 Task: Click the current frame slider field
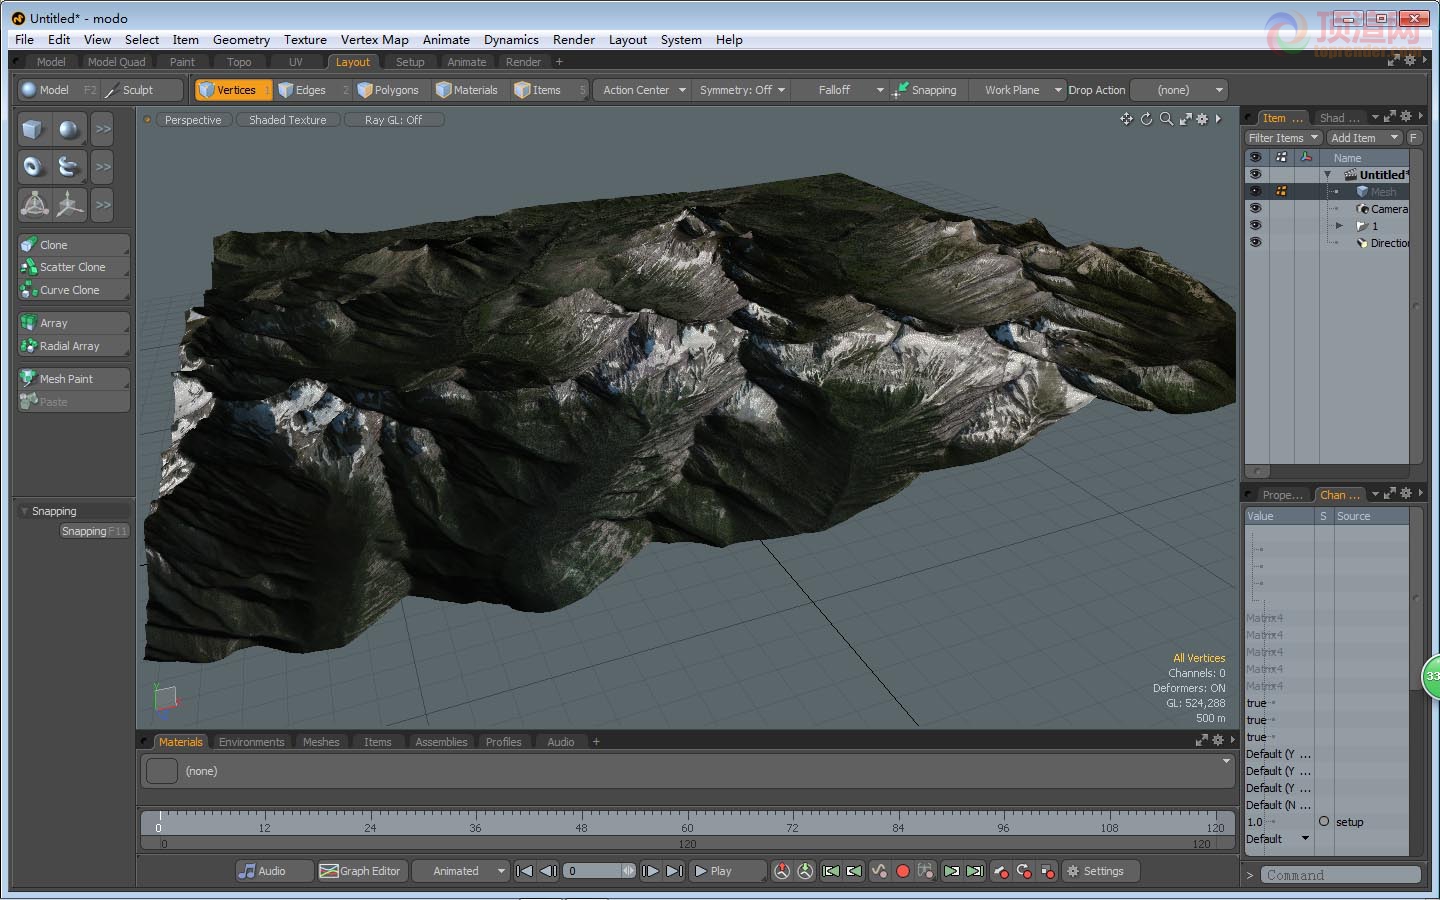pos(599,871)
